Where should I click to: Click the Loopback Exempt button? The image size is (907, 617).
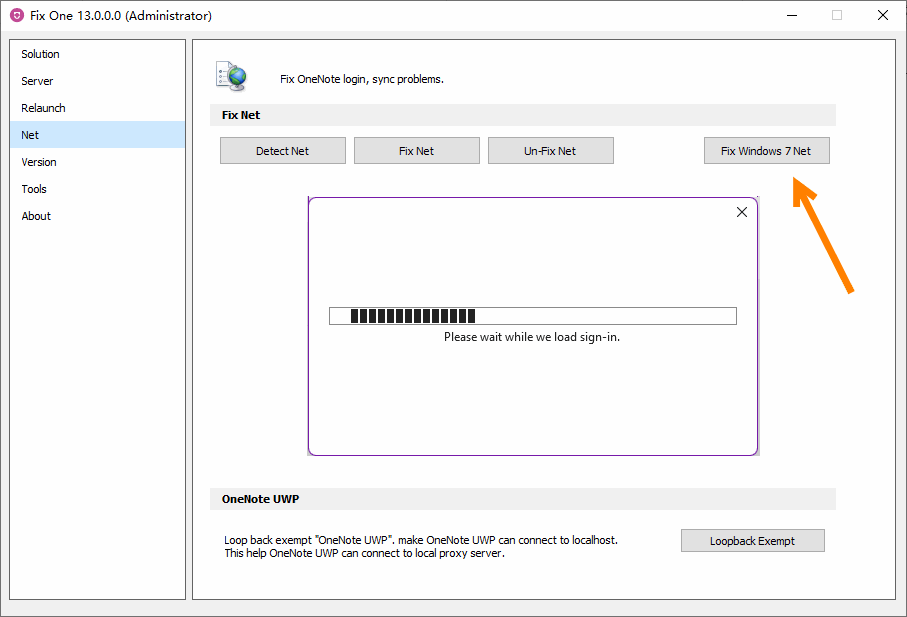(753, 541)
